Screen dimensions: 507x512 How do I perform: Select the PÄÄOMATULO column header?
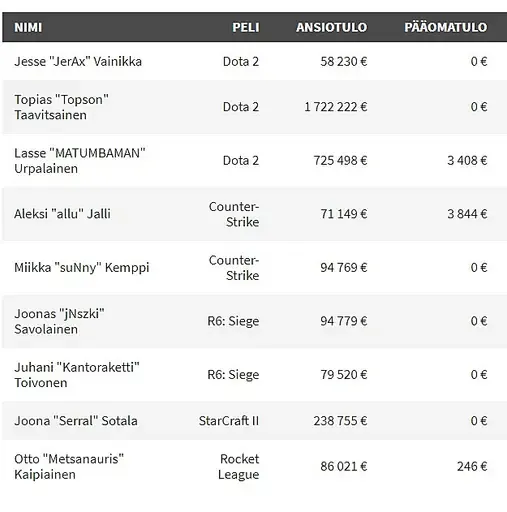click(445, 27)
